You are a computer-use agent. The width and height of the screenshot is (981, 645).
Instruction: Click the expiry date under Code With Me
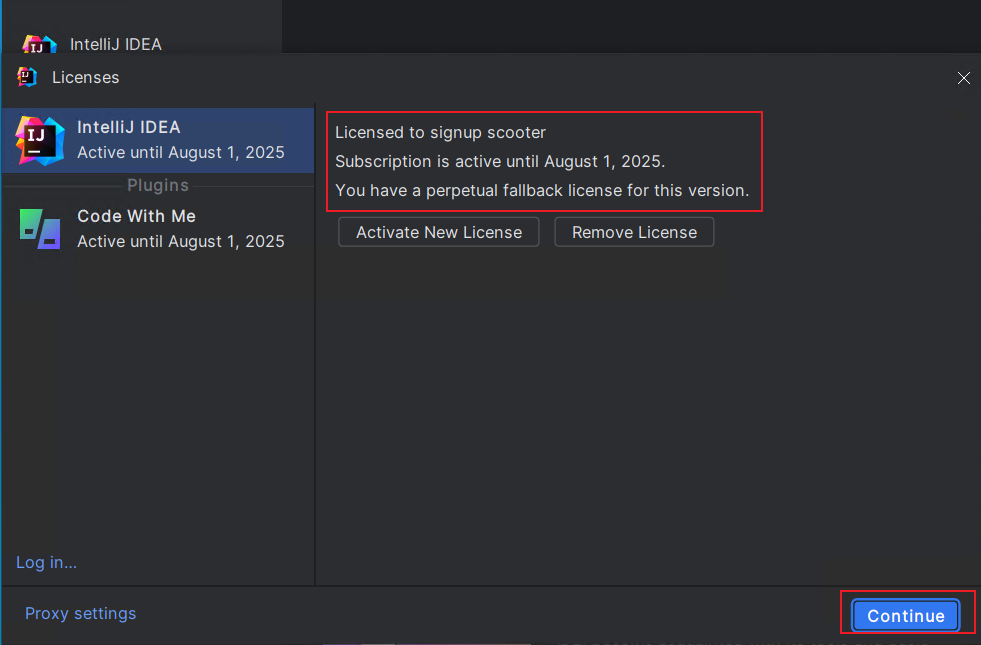tap(181, 241)
